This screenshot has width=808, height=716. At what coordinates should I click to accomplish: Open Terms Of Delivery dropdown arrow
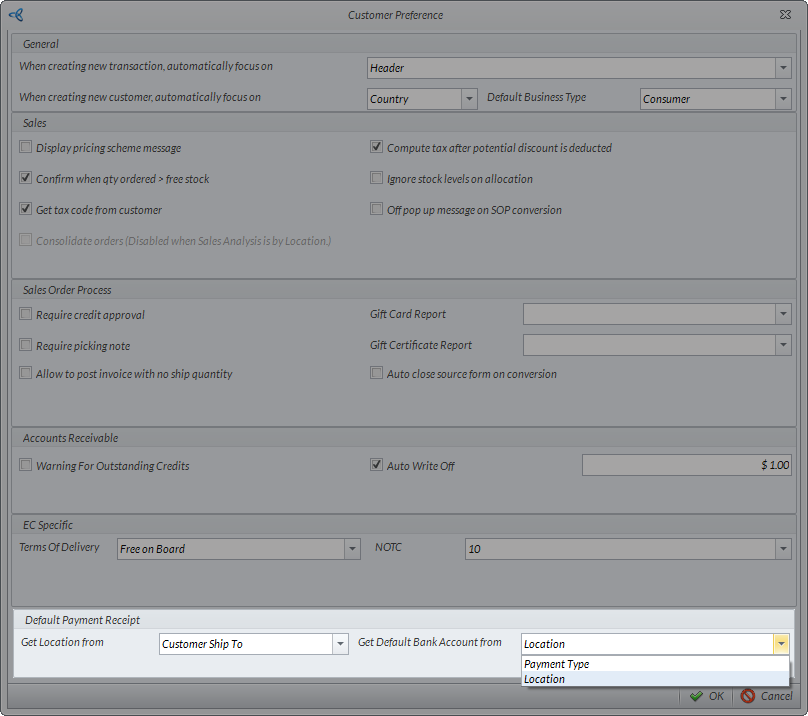(351, 549)
